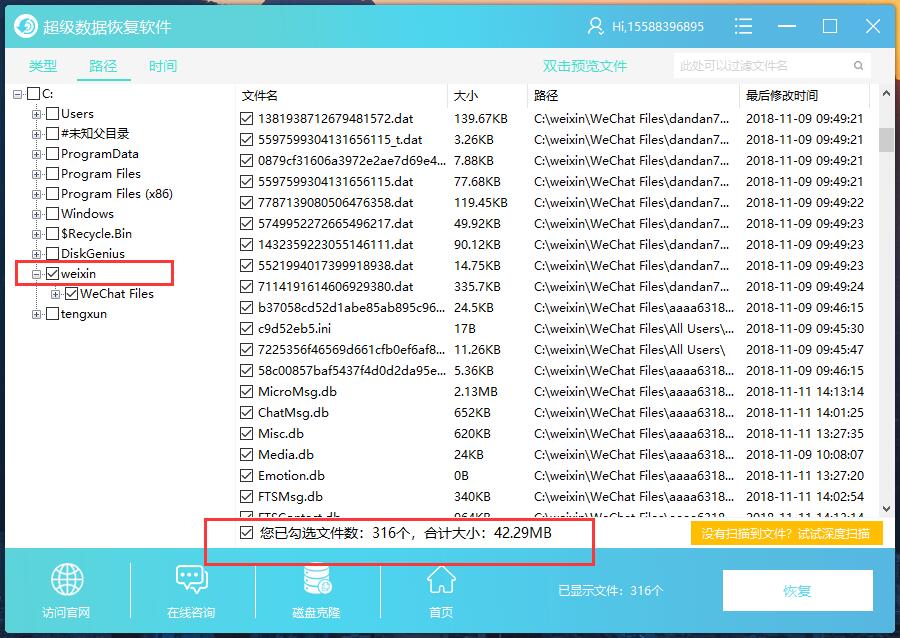Screen dimensions: 900x638
Task: Uncheck the Emotion.db file checkbox
Action: pos(246,476)
